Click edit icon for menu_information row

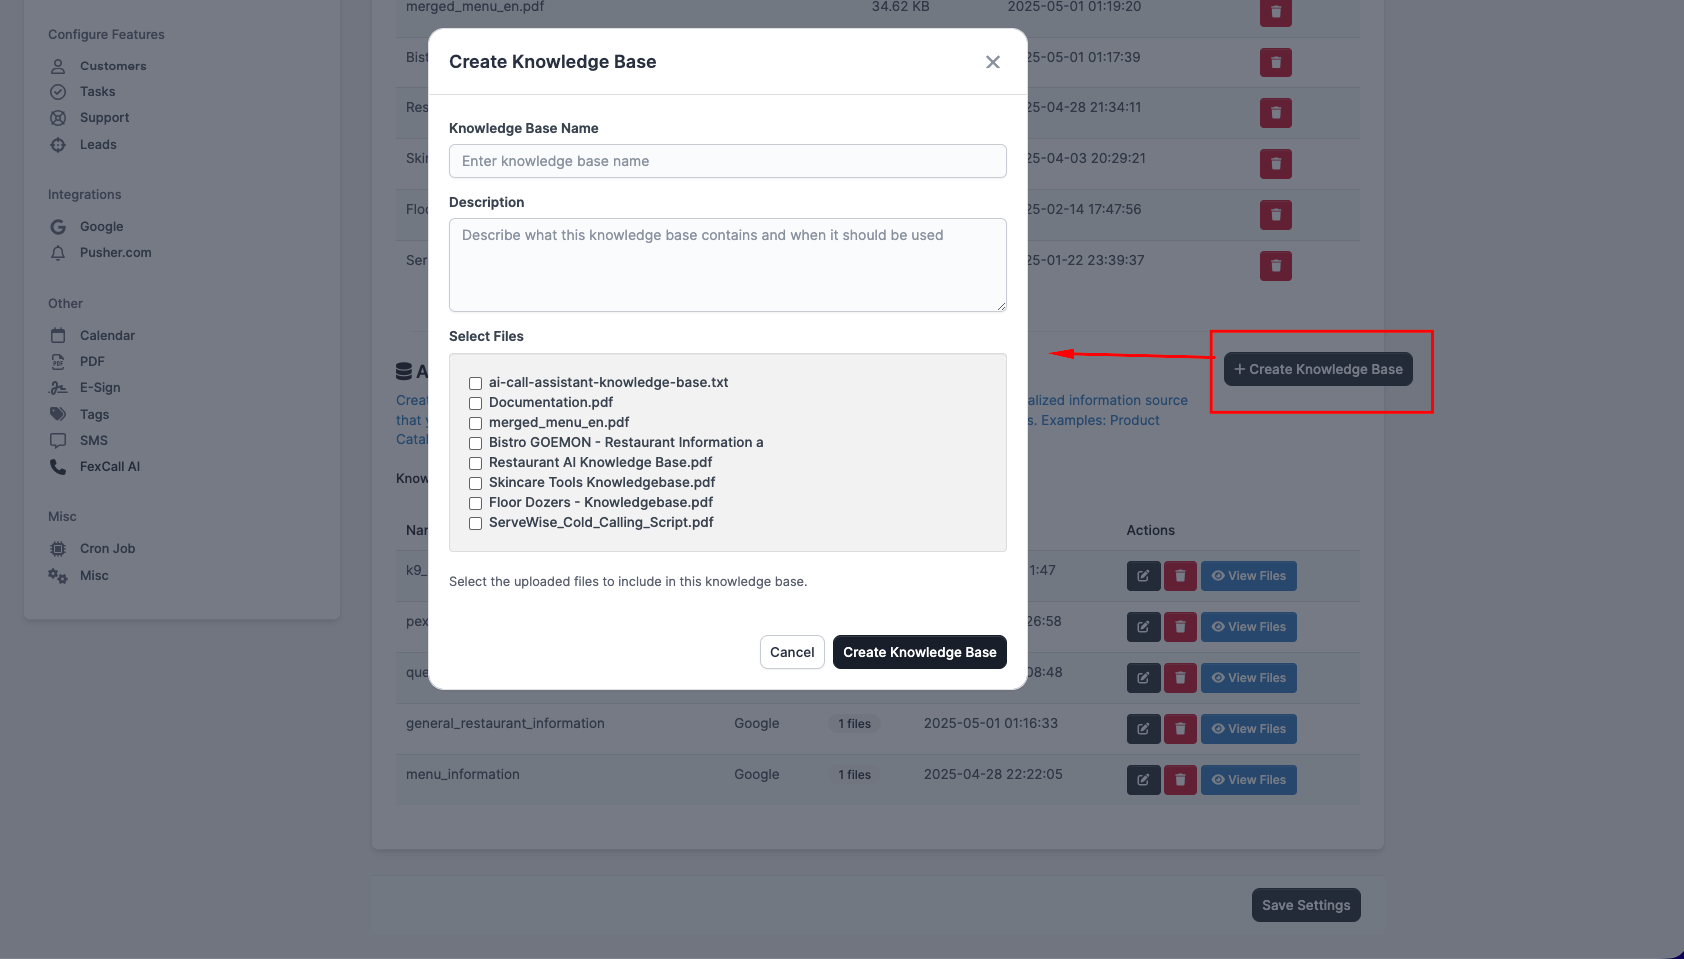coord(1143,780)
